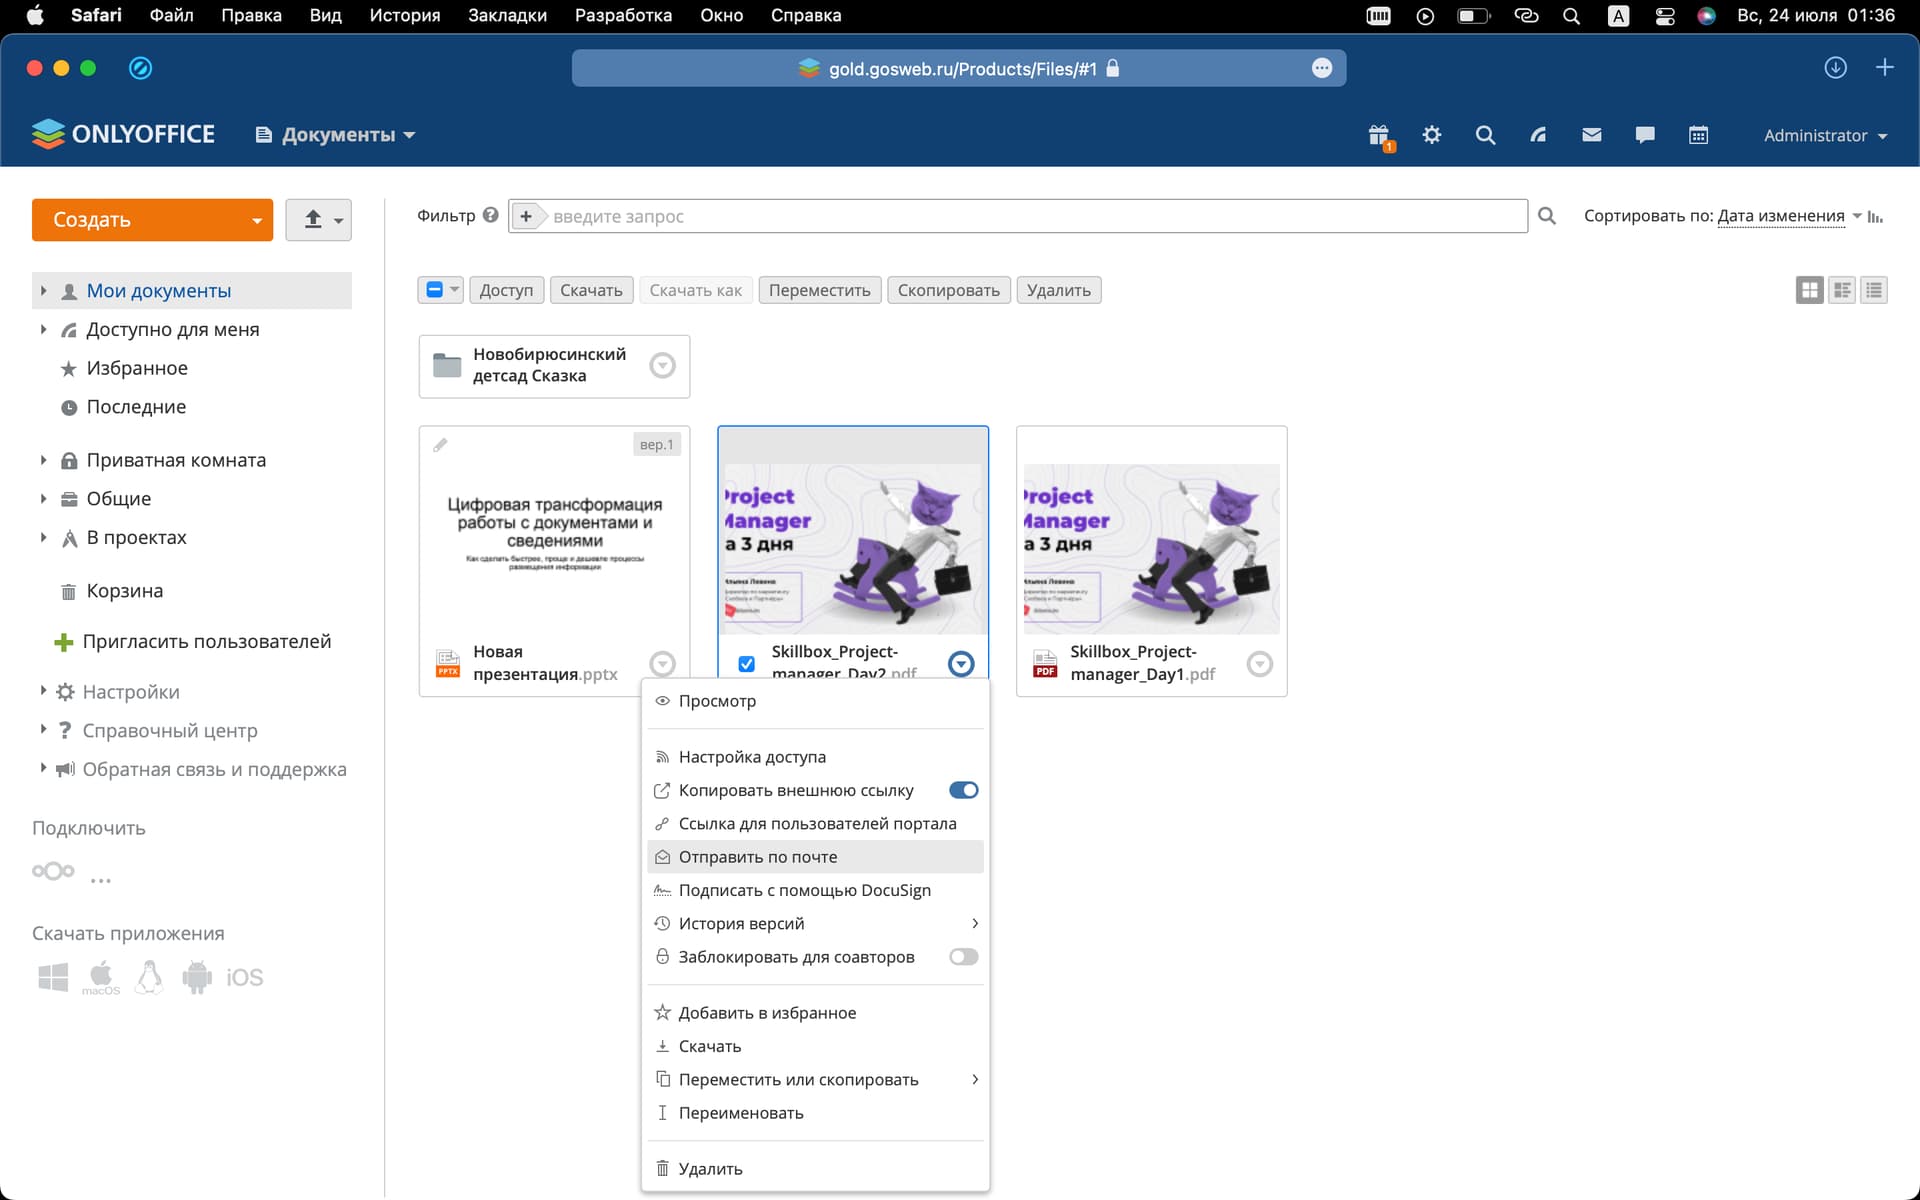Click the Скопировать toolbar button
This screenshot has width=1920, height=1200.
click(948, 290)
